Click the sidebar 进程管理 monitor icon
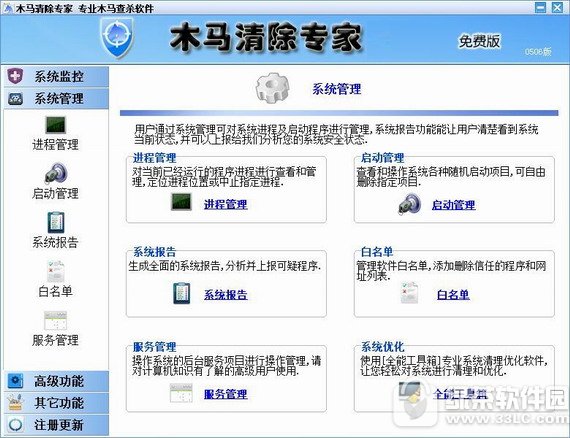This screenshot has height=438, width=570. click(56, 125)
